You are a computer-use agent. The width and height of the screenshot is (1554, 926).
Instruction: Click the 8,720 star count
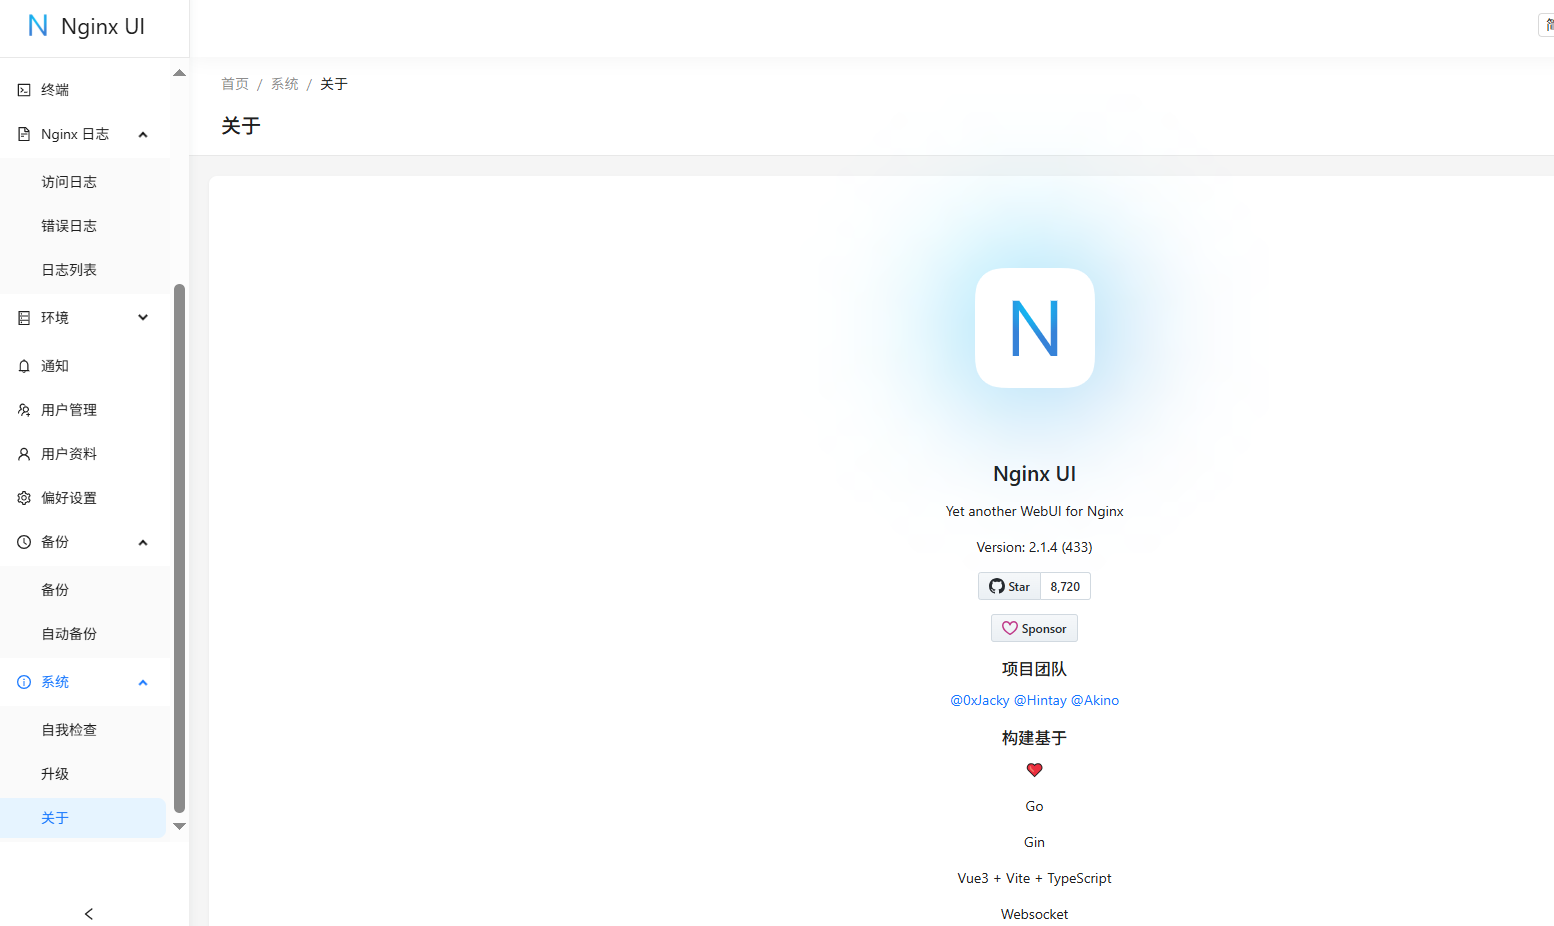click(x=1065, y=586)
